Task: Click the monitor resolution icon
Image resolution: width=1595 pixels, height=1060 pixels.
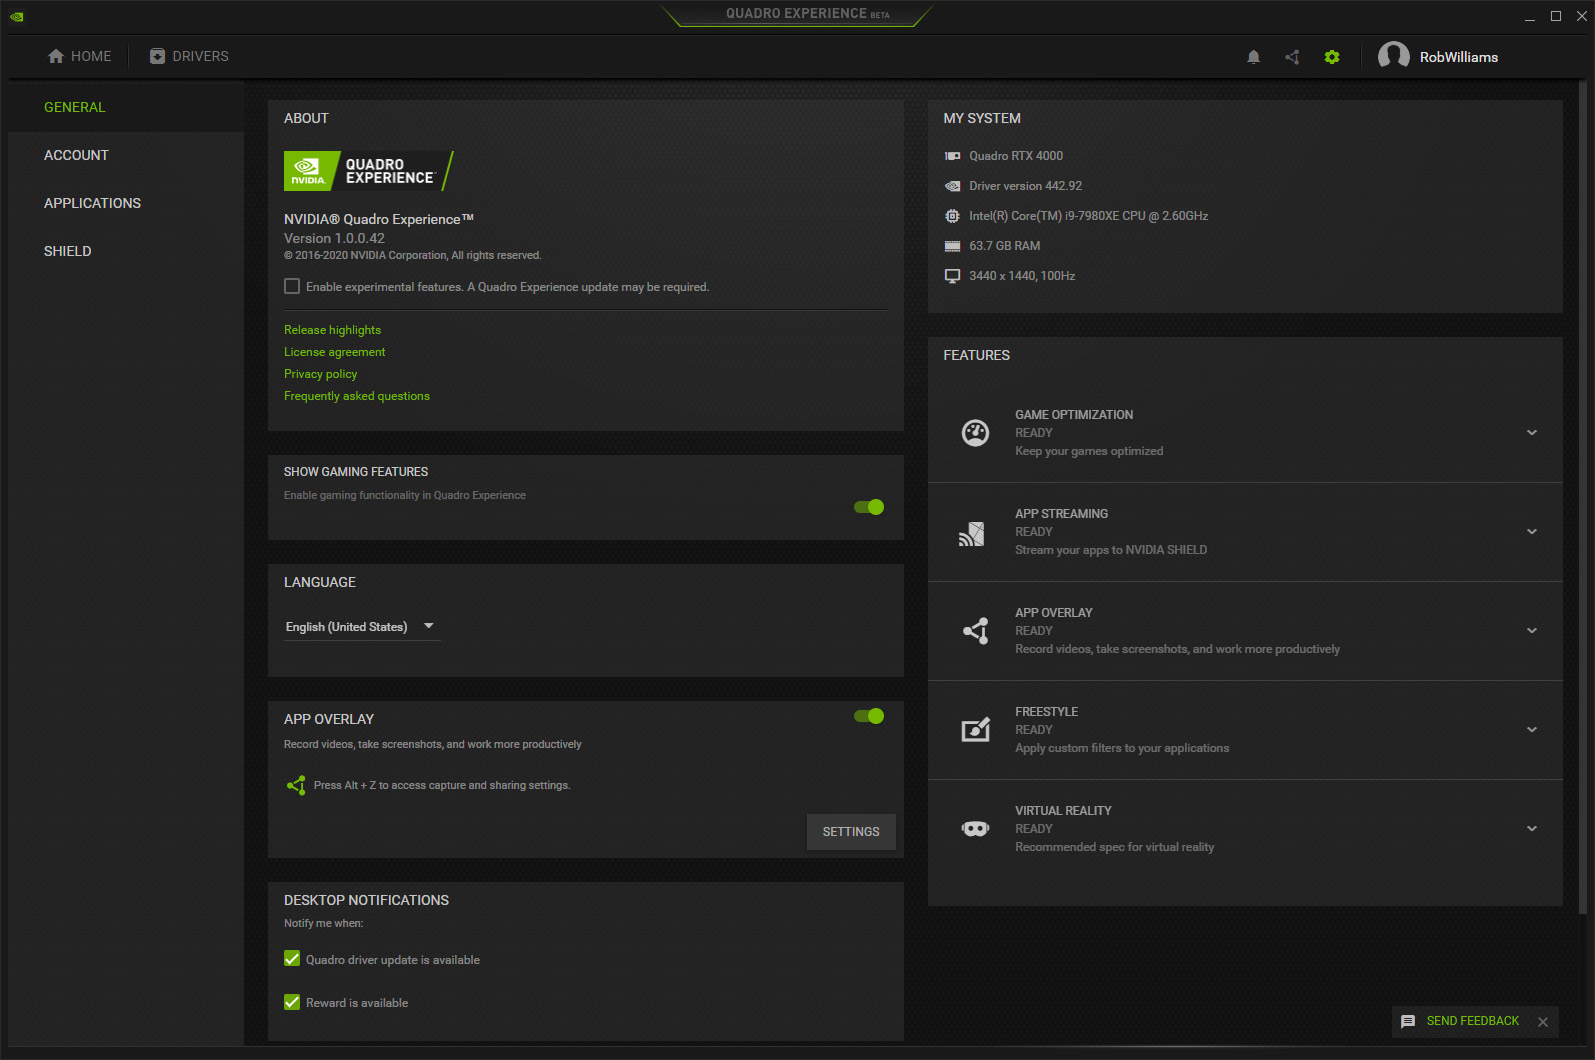Action: [x=953, y=276]
